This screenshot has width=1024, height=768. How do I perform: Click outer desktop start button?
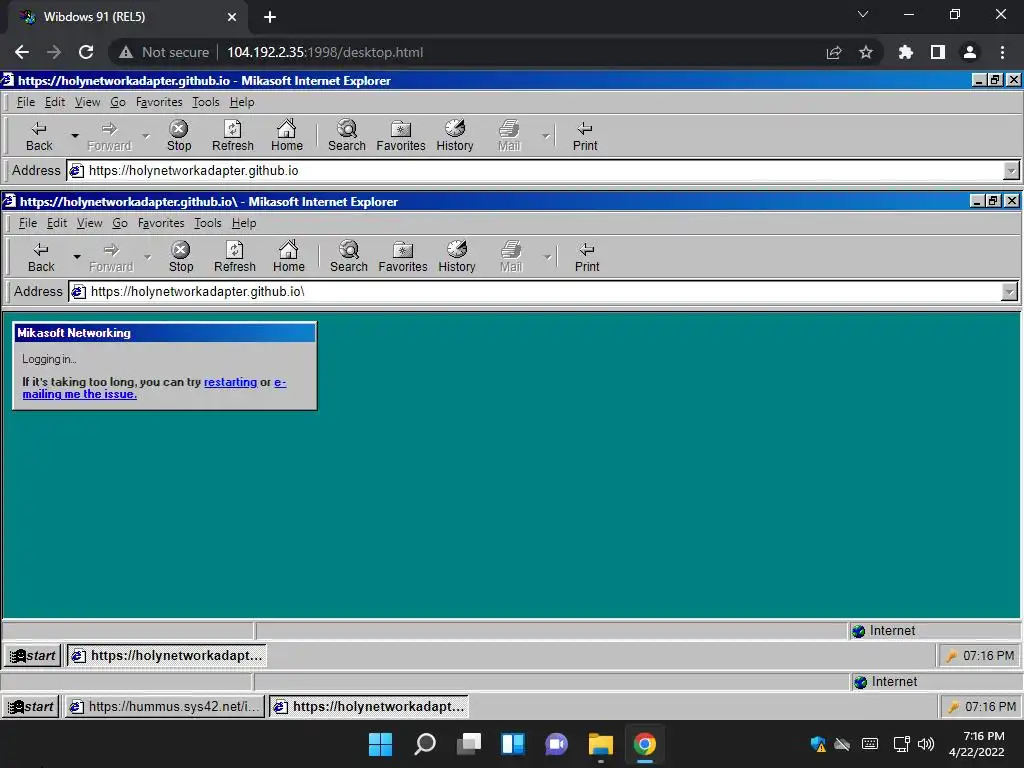tap(31, 706)
